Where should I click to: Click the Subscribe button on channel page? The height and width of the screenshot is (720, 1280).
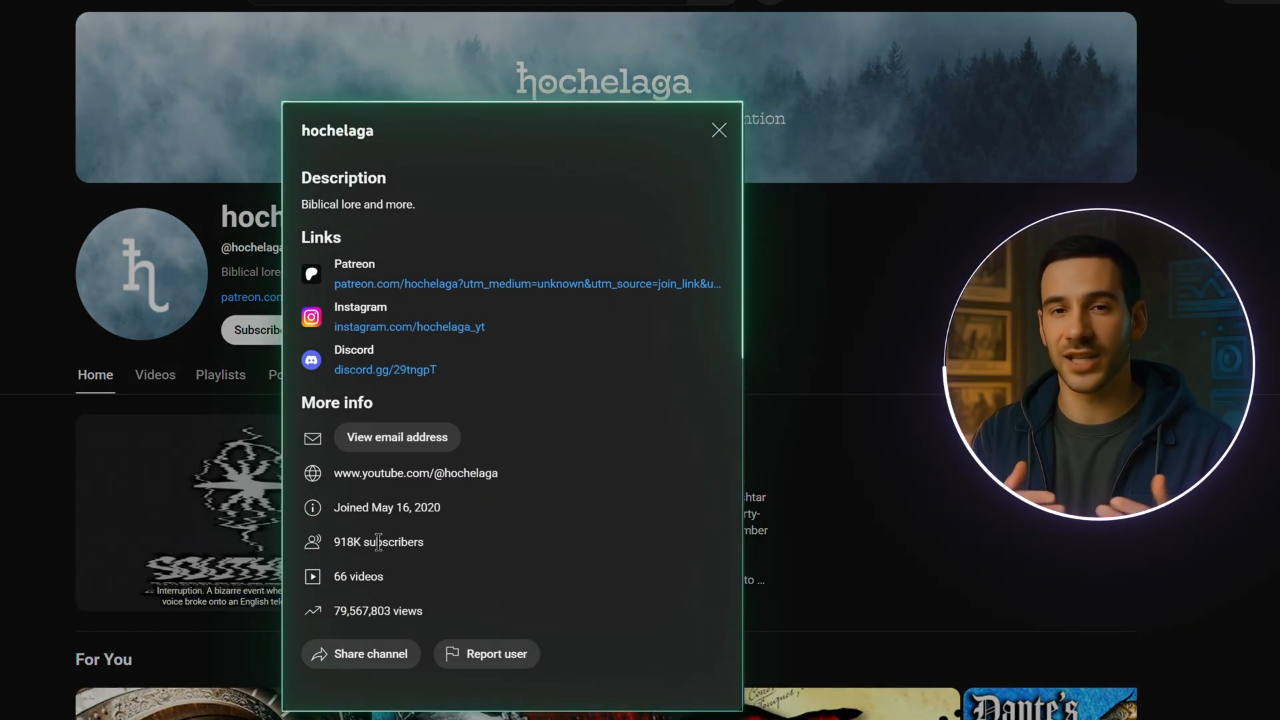click(x=252, y=330)
